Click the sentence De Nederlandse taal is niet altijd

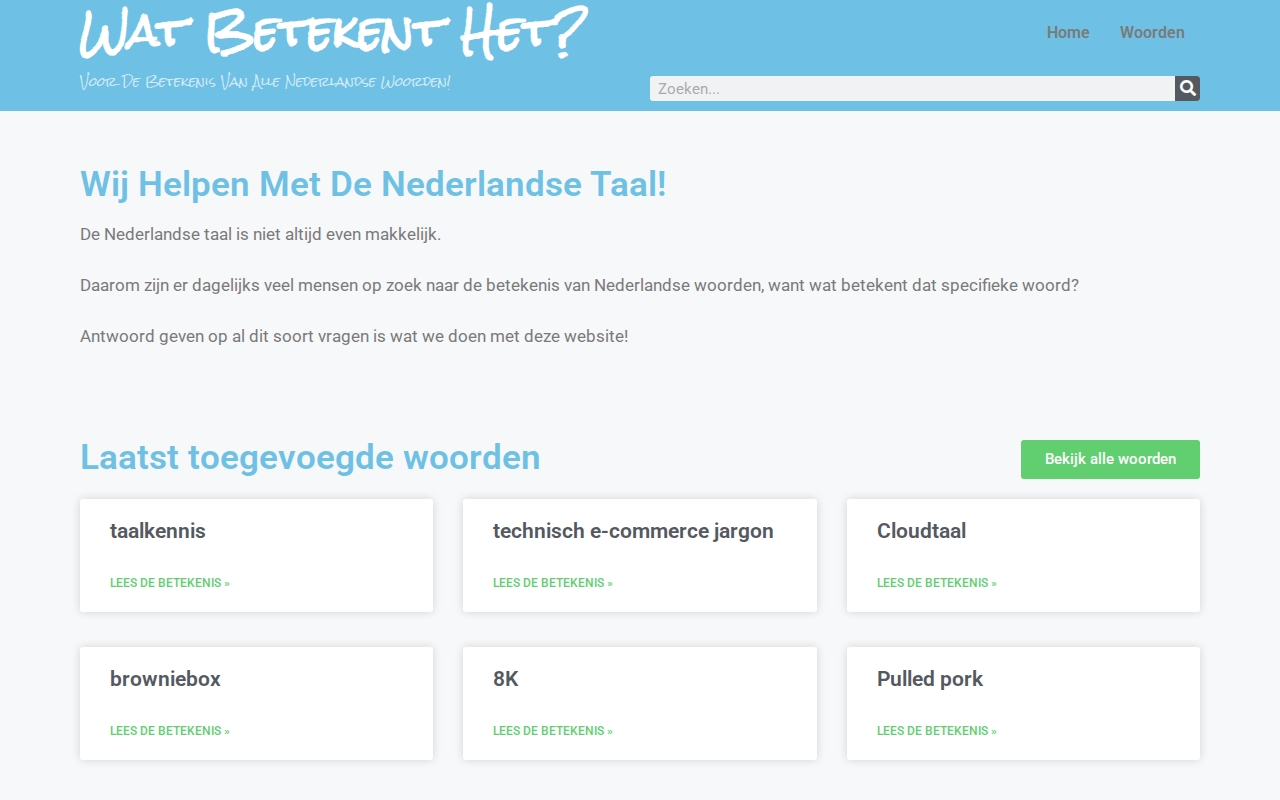click(x=260, y=235)
